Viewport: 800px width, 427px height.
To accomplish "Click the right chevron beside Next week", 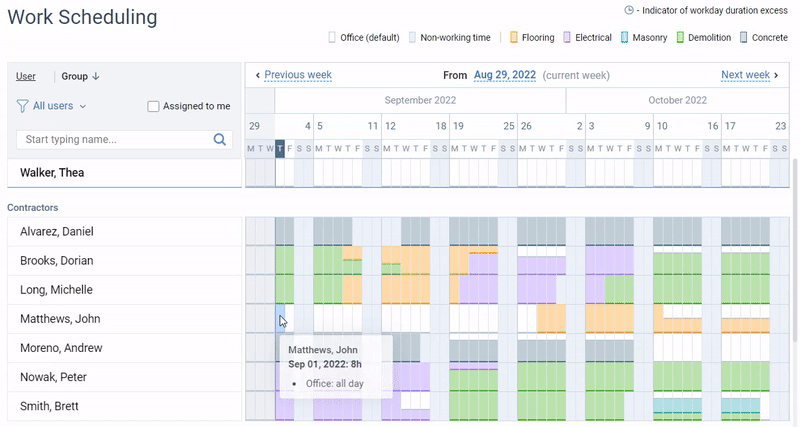I will pyautogui.click(x=777, y=75).
